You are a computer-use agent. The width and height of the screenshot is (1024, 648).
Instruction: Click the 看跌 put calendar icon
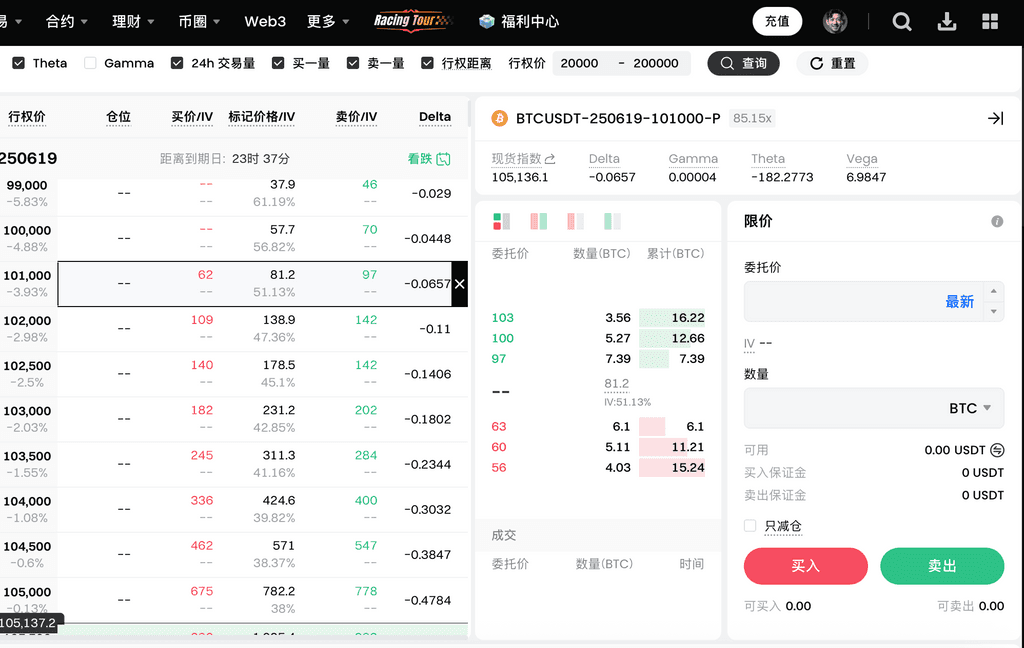[443, 159]
